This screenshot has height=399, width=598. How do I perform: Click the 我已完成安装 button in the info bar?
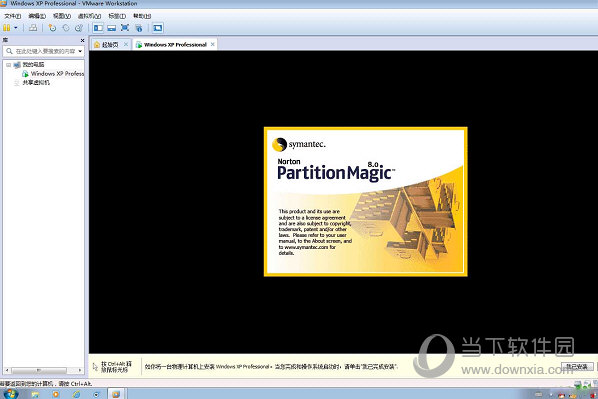pos(577,367)
